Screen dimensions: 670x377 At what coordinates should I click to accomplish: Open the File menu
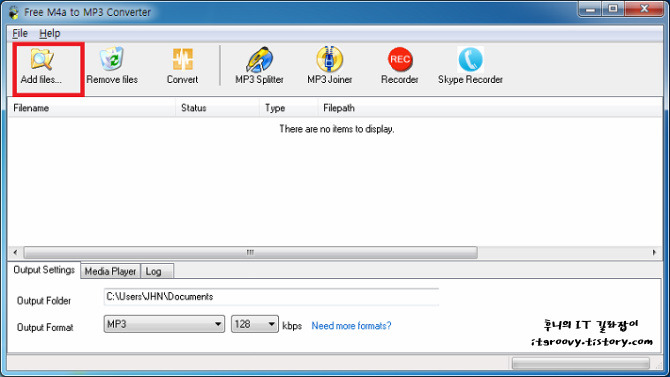[x=20, y=33]
